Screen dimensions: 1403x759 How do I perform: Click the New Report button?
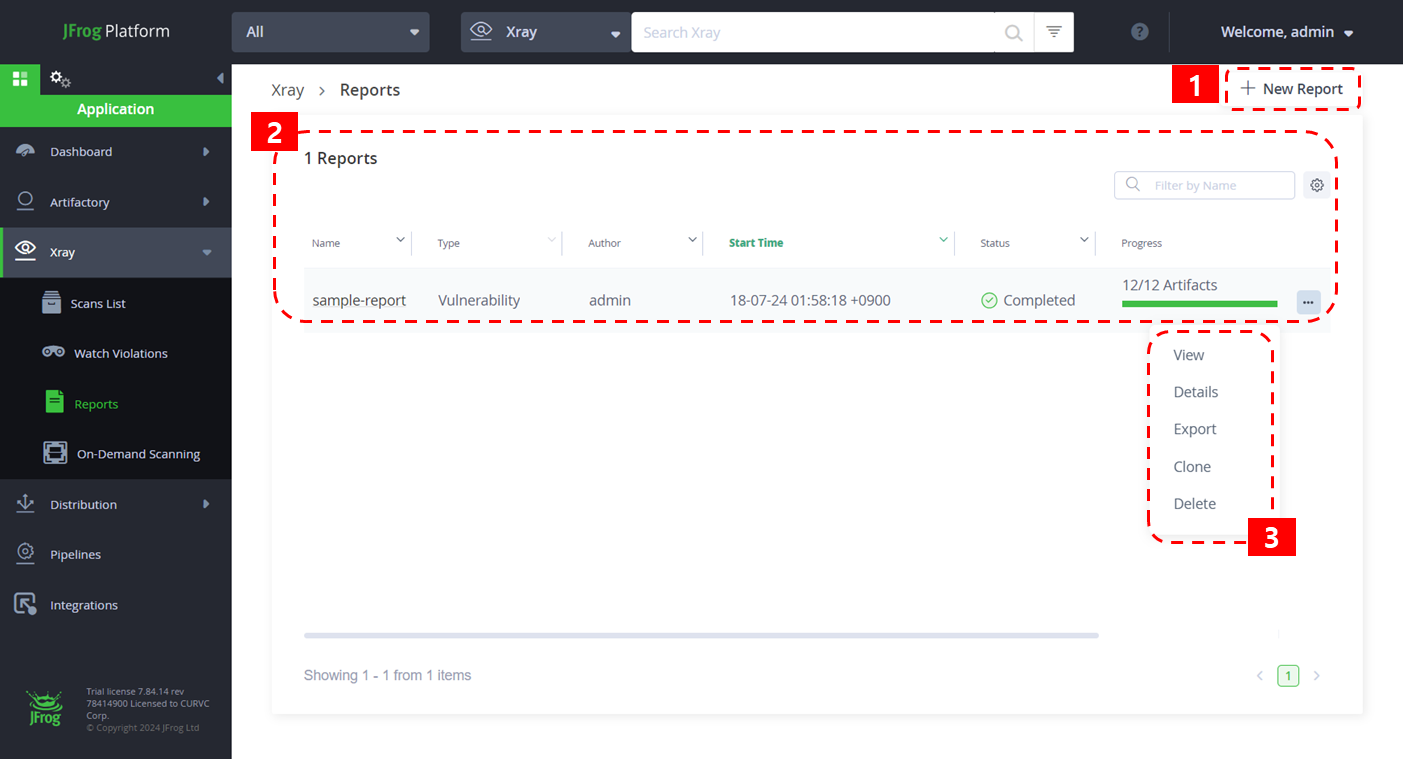click(1292, 89)
